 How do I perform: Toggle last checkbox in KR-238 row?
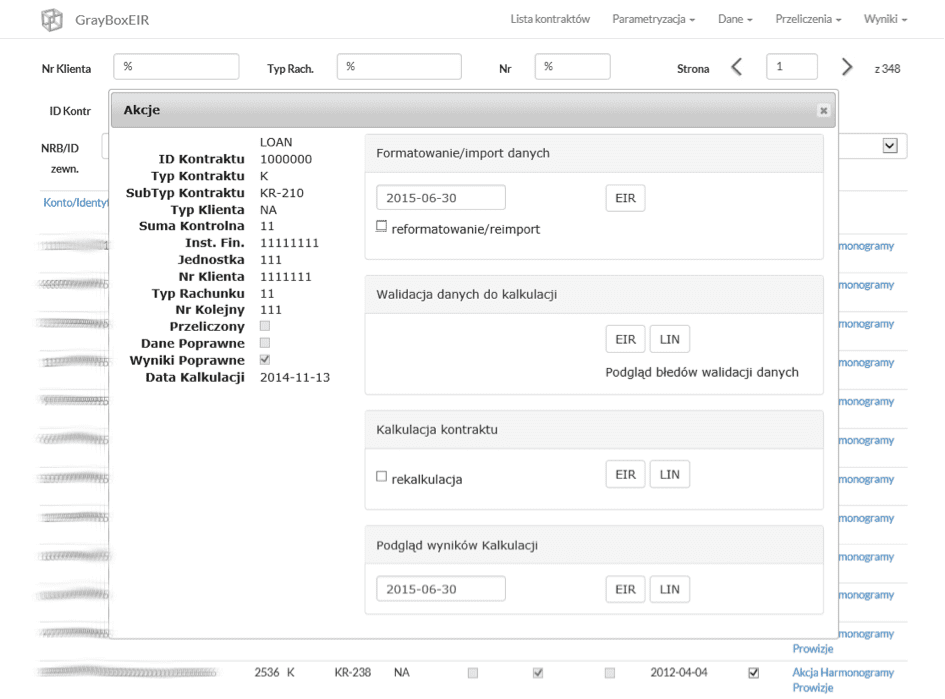coord(753,672)
